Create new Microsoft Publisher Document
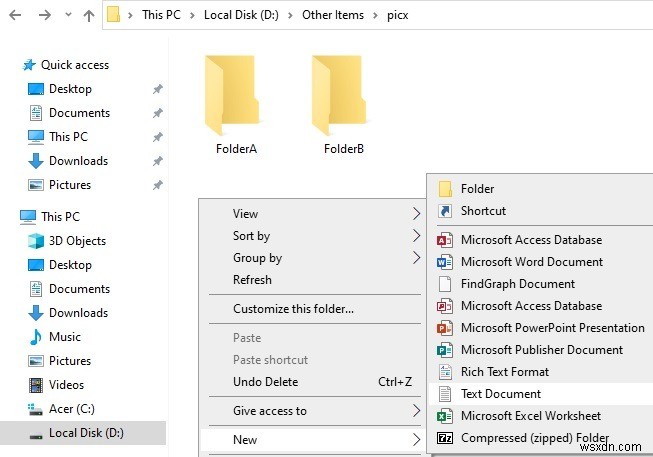Viewport: 653px width, 457px height. click(x=541, y=350)
